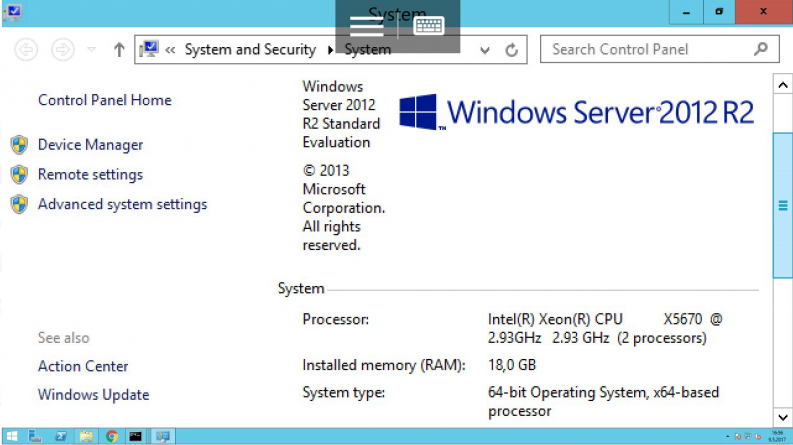Go up one level with the up arrow
793x445 pixels.
(119, 50)
